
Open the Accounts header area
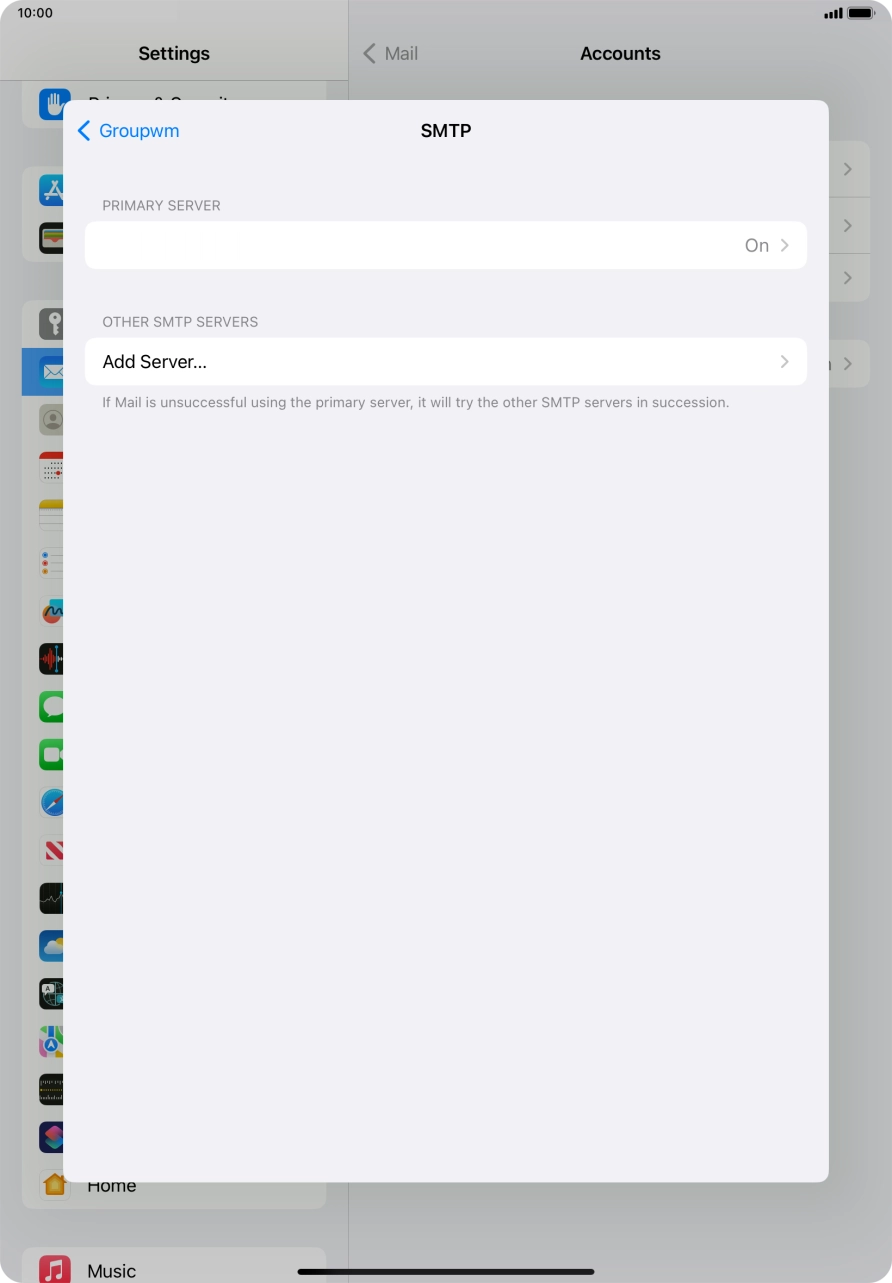tap(620, 53)
